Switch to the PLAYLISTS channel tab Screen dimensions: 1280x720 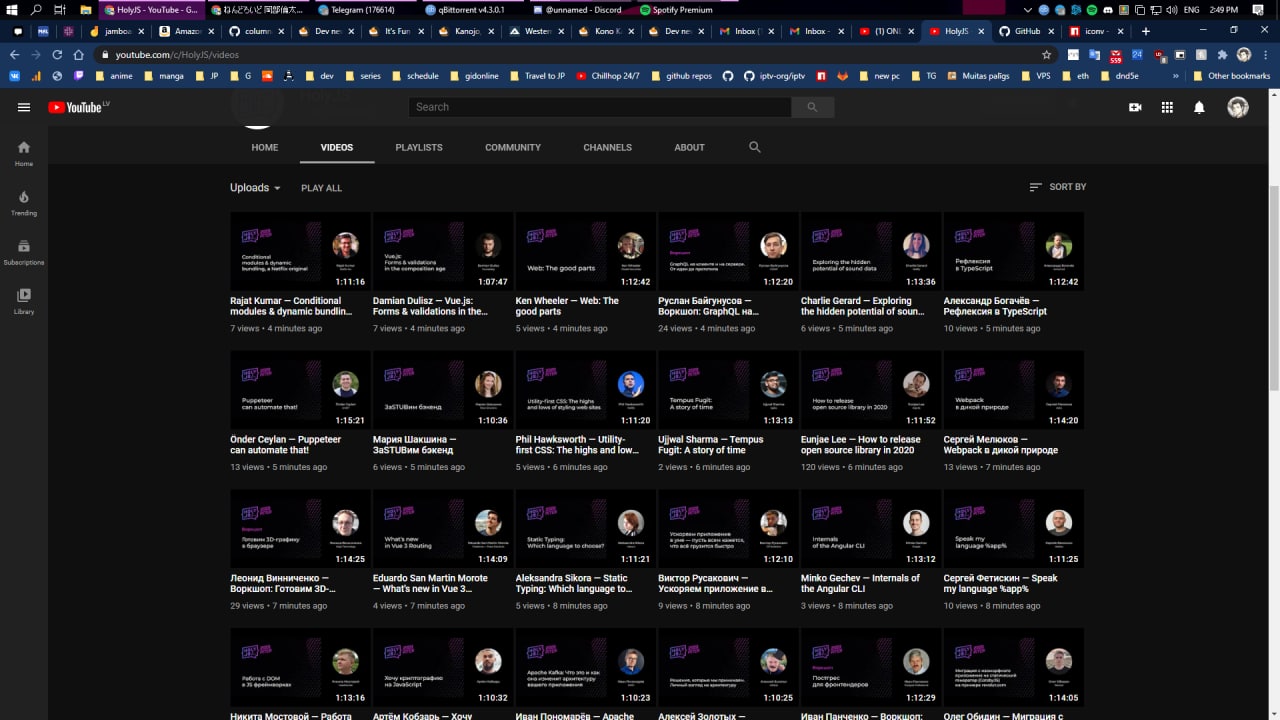pyautogui.click(x=419, y=147)
